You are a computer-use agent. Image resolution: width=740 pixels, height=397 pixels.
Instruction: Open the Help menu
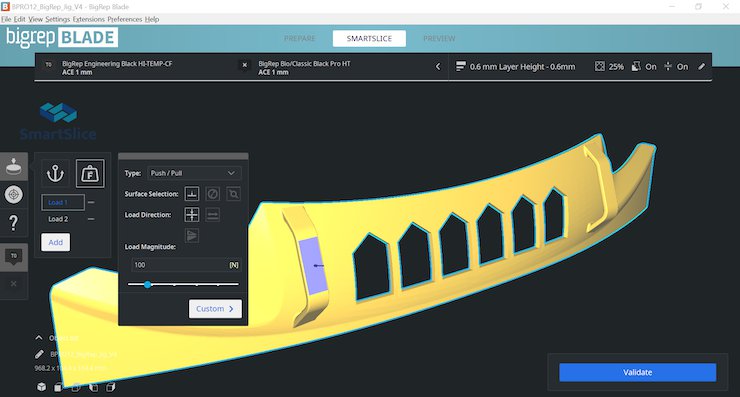click(151, 19)
